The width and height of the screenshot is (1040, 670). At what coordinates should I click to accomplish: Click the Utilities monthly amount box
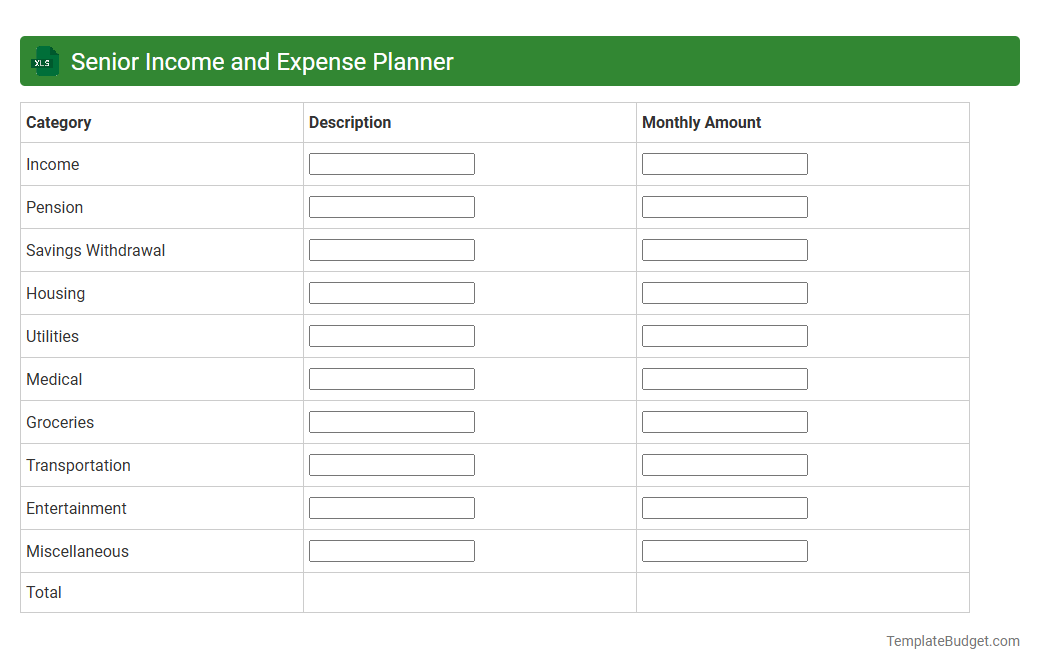tap(724, 335)
